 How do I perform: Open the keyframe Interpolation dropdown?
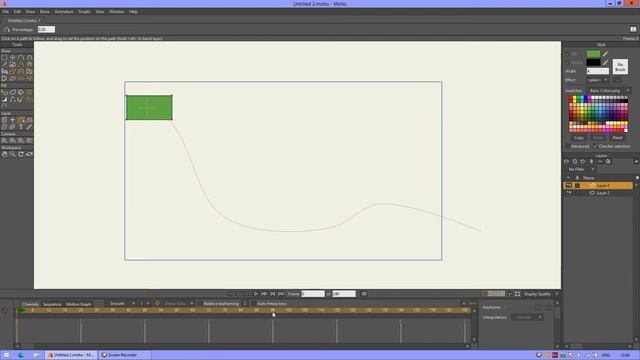[x=527, y=317]
